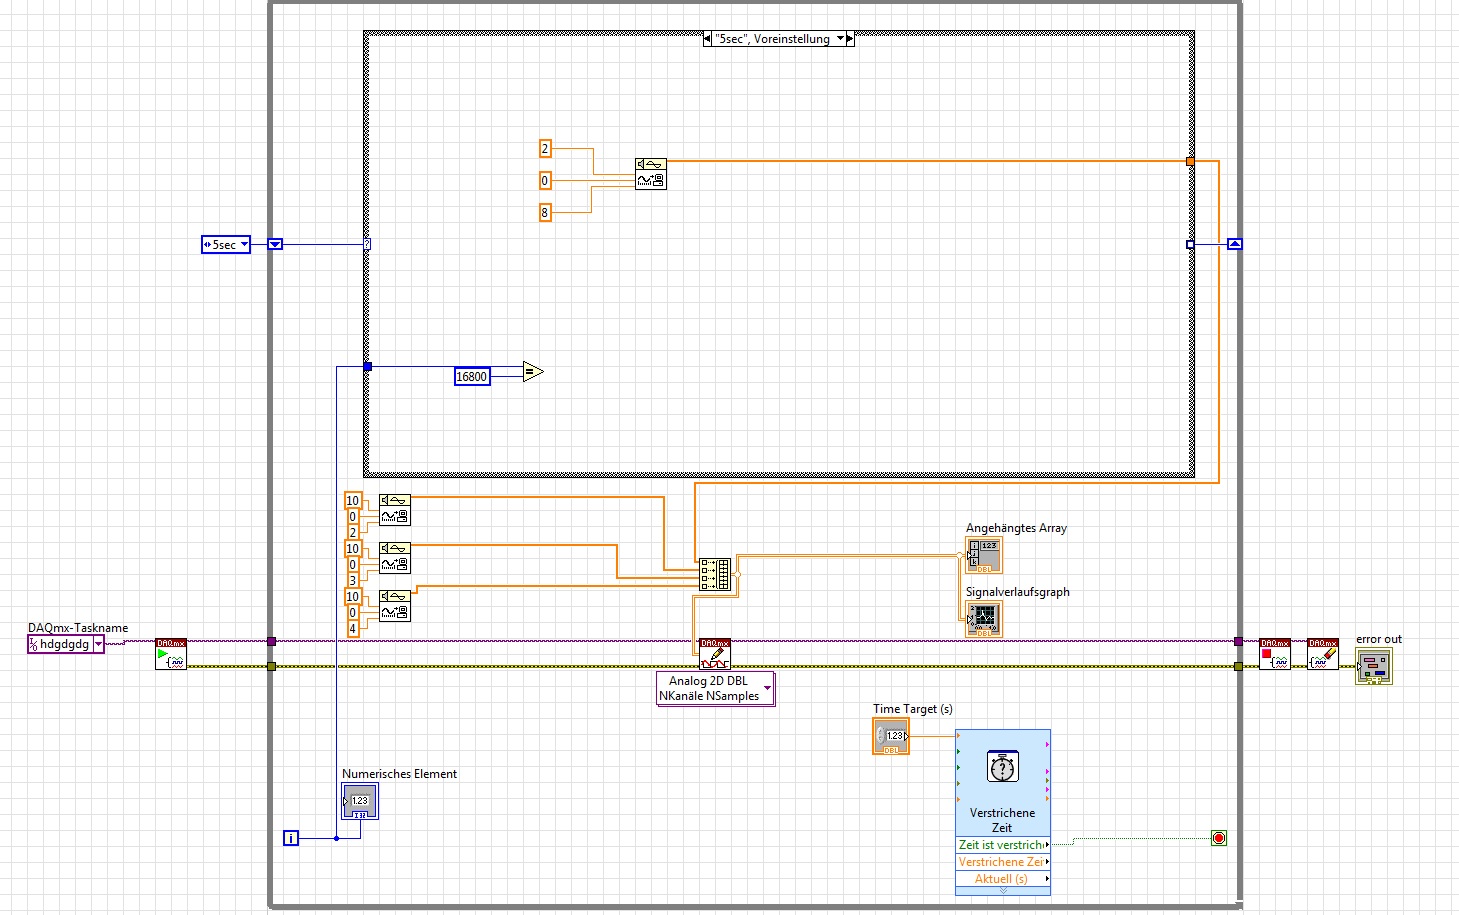This screenshot has width=1459, height=915.
Task: Click the right shift register up arrow
Action: [x=1235, y=244]
